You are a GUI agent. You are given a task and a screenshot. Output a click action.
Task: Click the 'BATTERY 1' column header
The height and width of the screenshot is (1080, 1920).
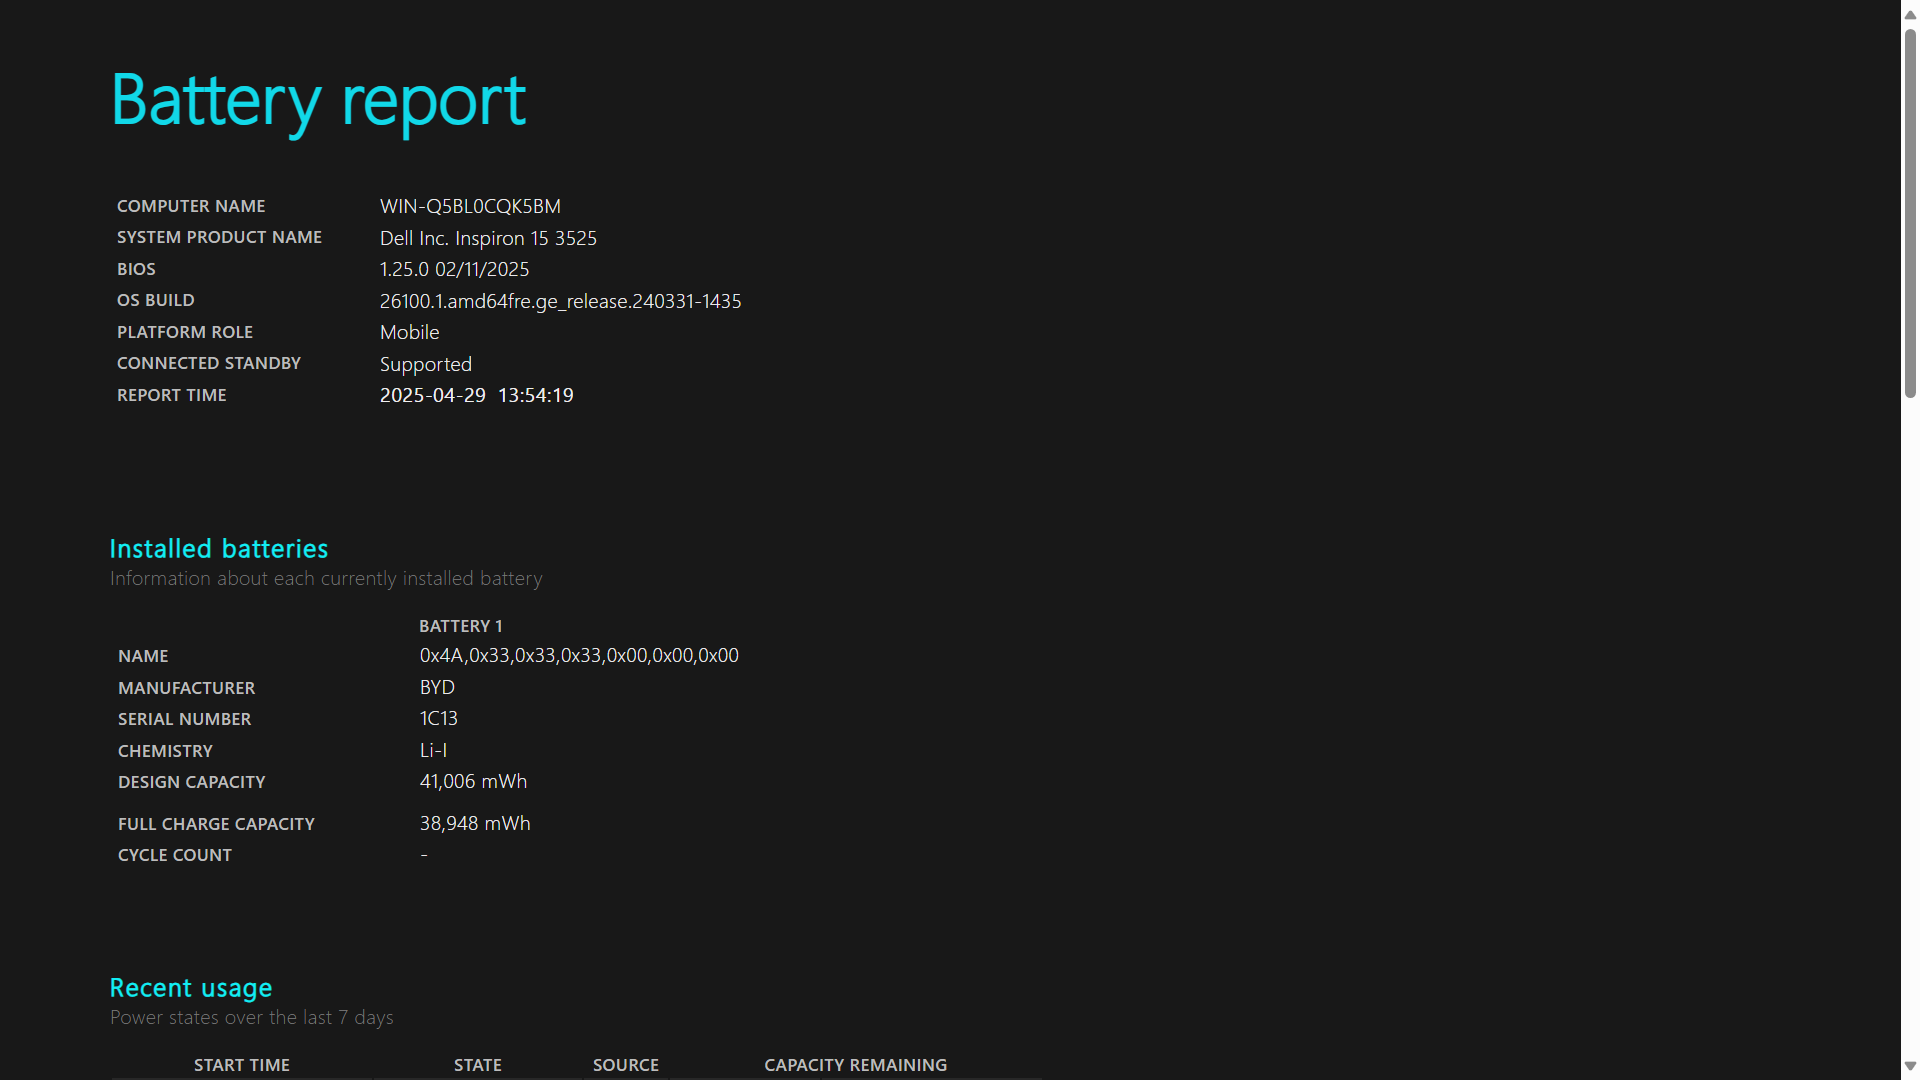pos(460,626)
